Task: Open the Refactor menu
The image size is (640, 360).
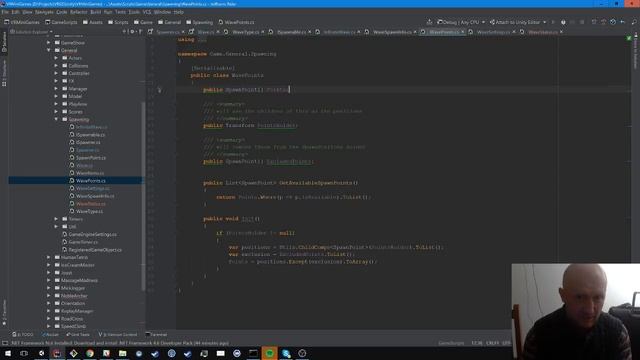Action: click(x=79, y=12)
